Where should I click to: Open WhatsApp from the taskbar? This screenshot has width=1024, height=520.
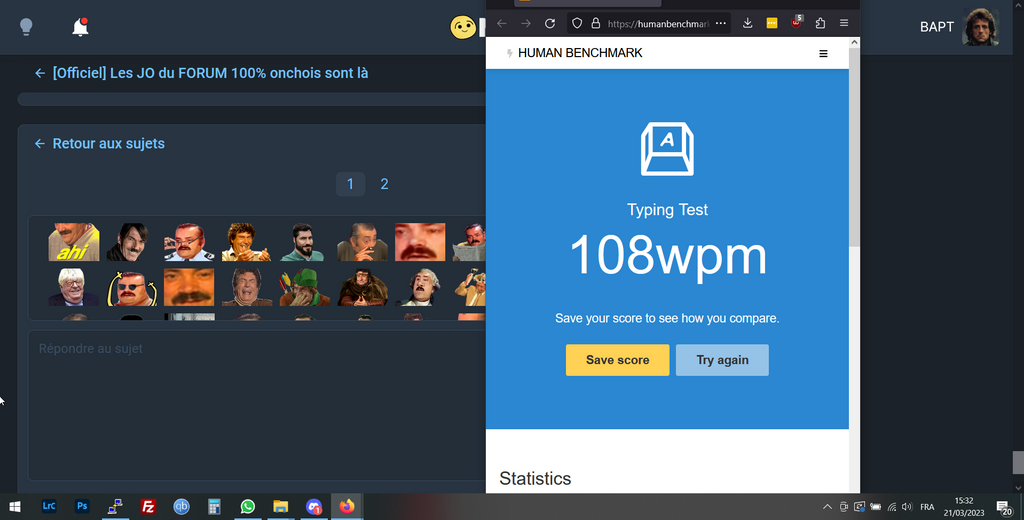coord(247,507)
